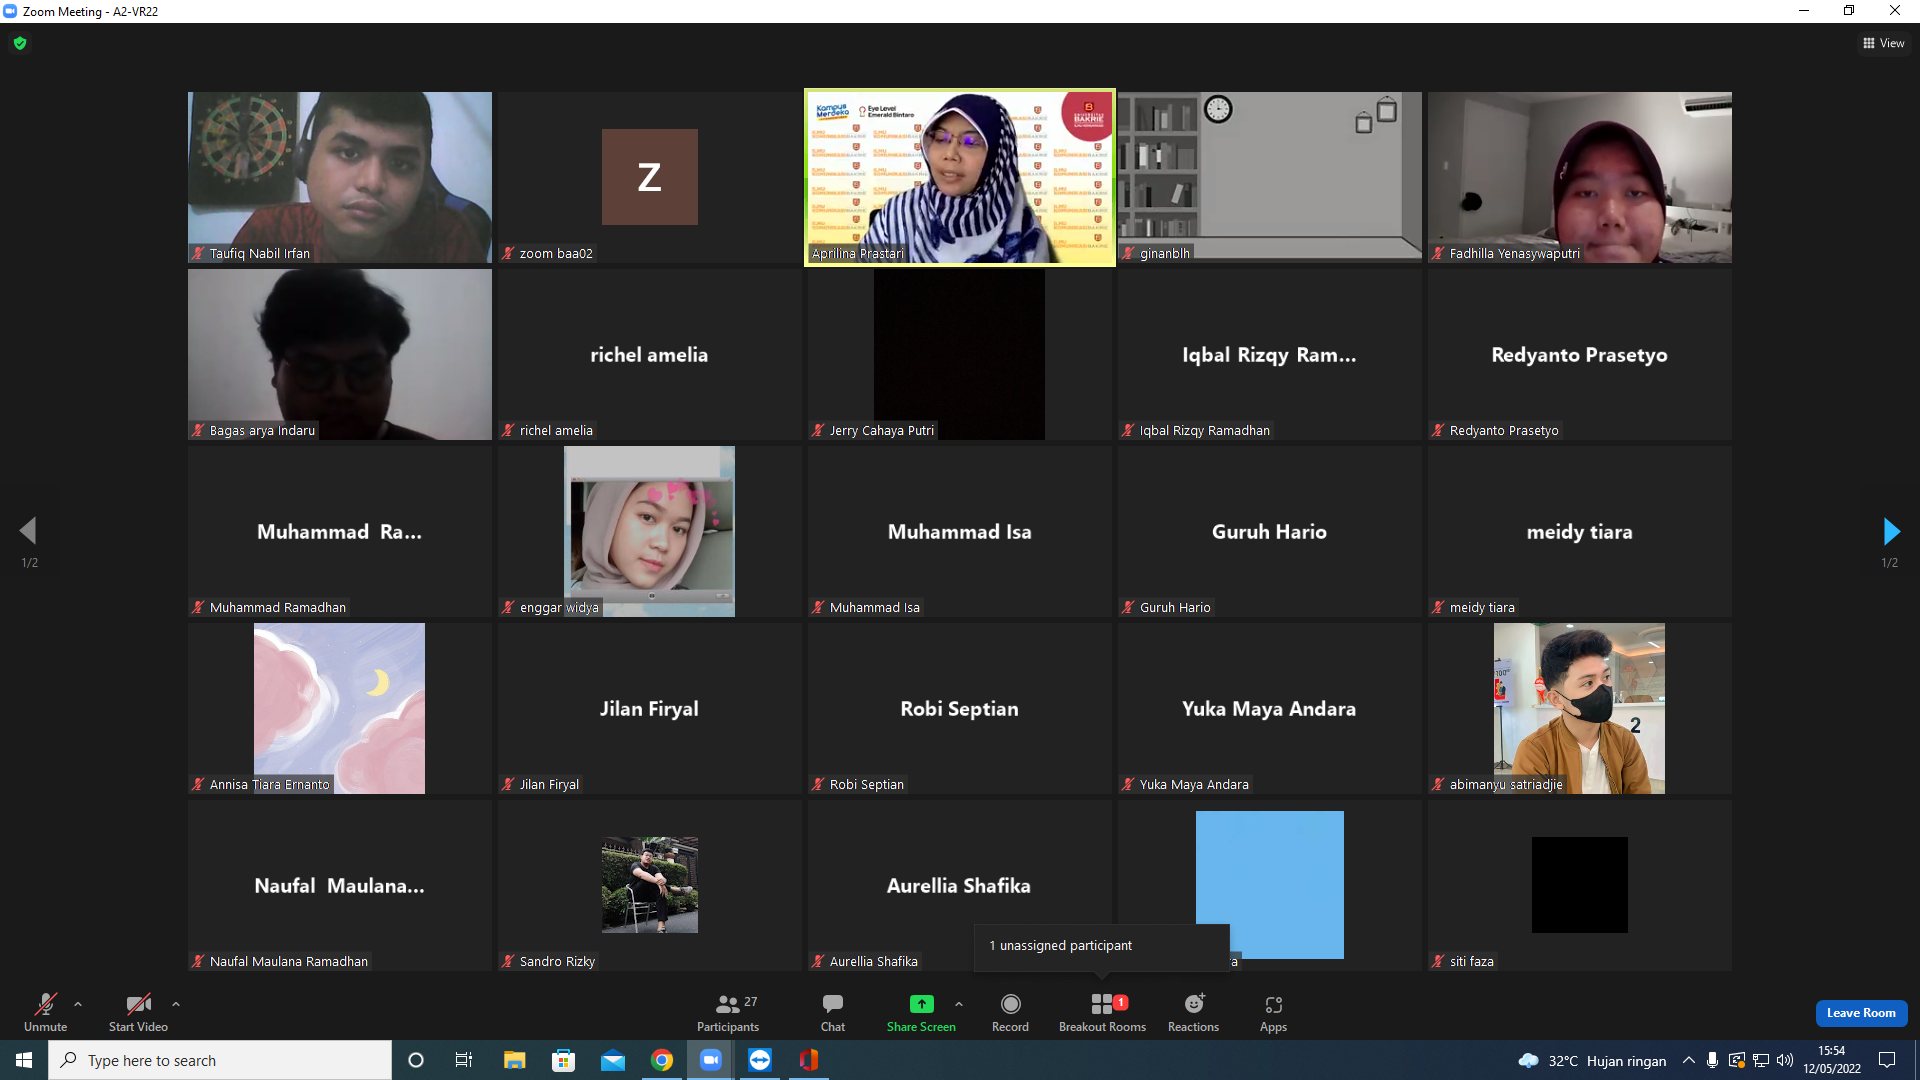Click the Aurellia Shafika name label
The height and width of the screenshot is (1080, 1920).
tap(873, 962)
